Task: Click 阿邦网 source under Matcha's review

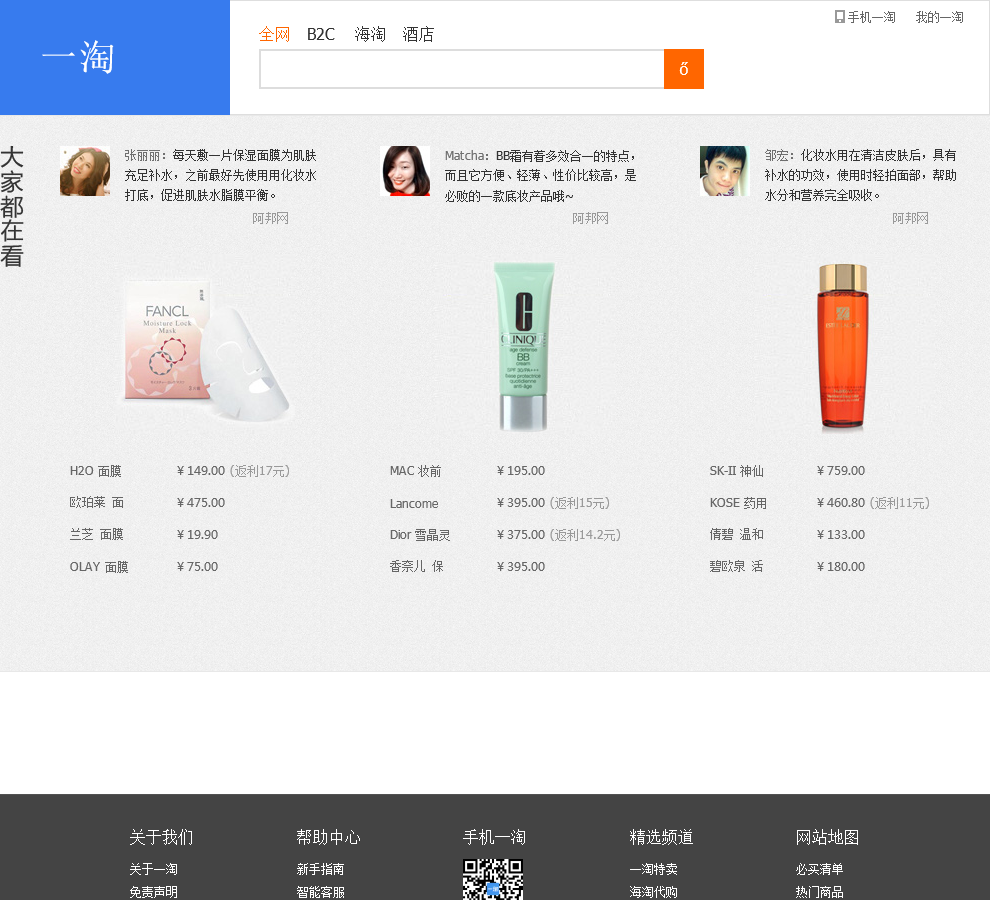Action: click(590, 218)
